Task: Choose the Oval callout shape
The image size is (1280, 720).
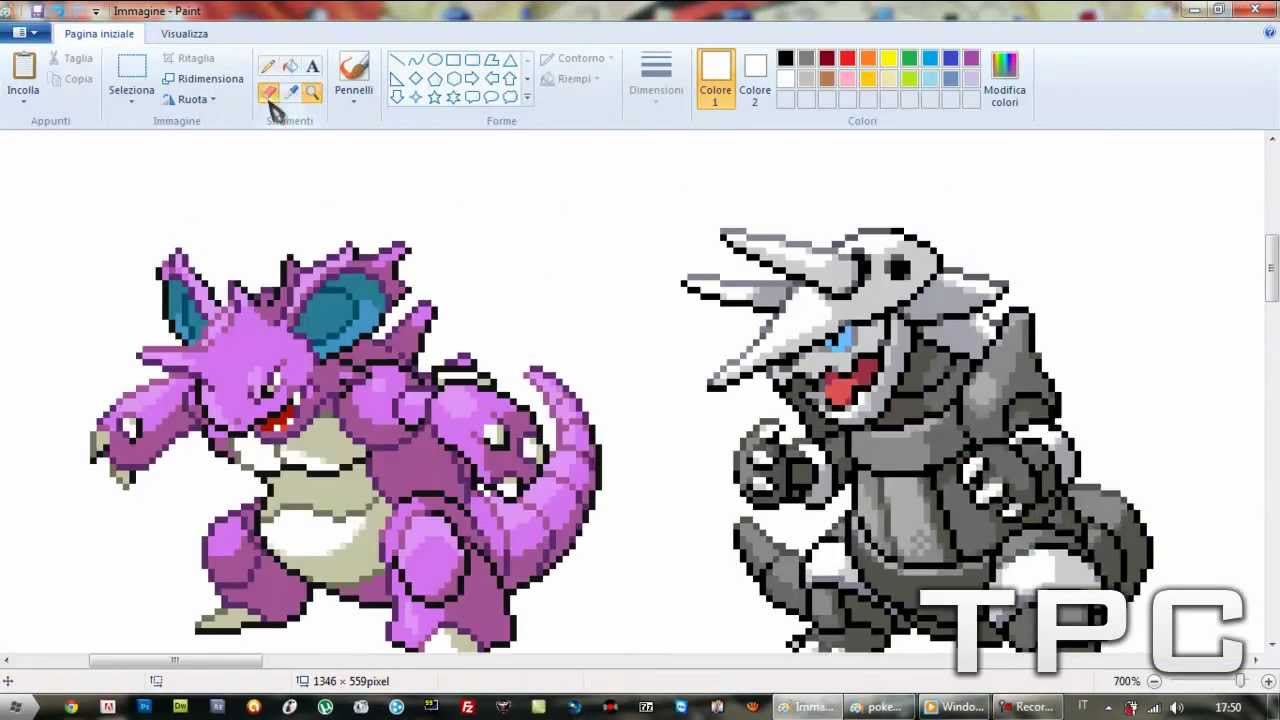Action: click(x=491, y=97)
